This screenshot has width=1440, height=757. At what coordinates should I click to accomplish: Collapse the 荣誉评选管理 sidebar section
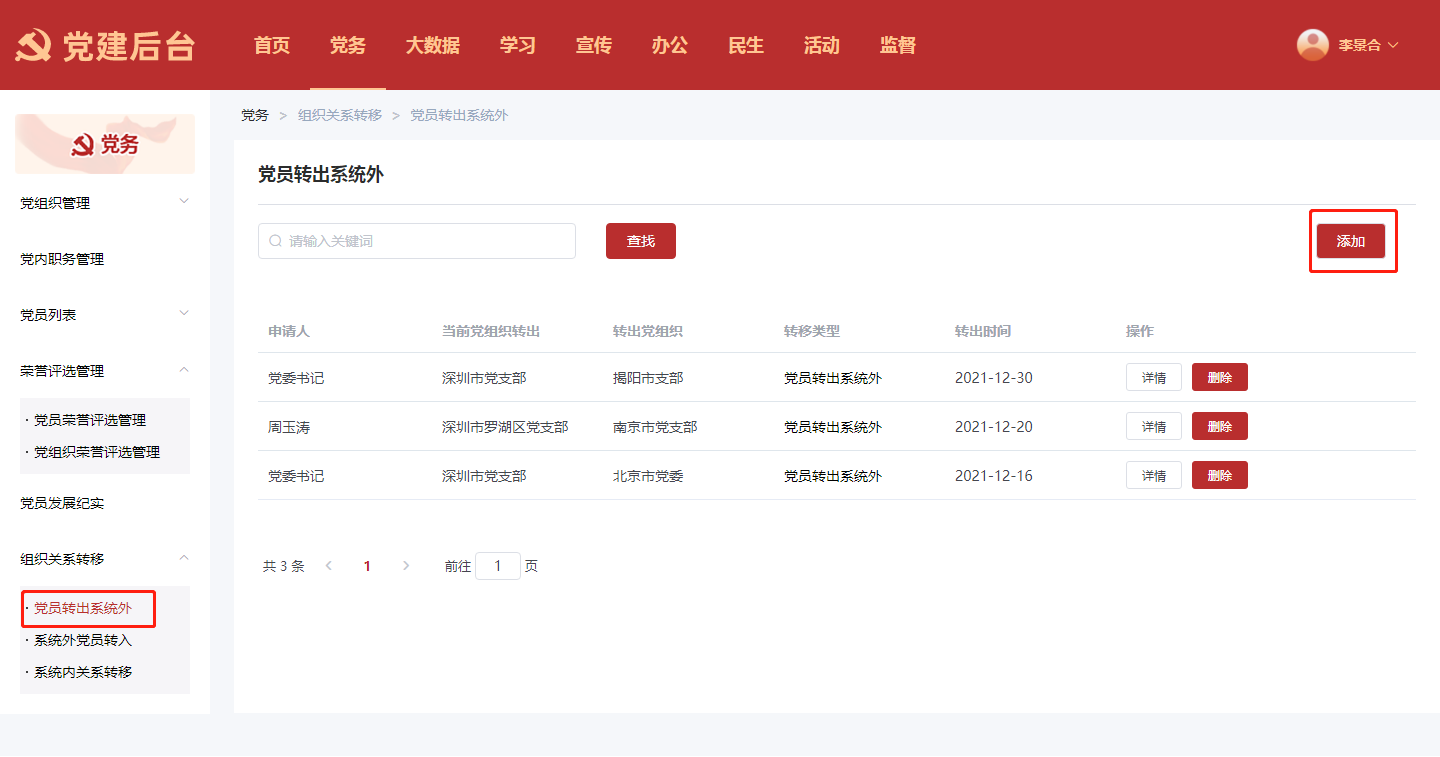coord(183,370)
